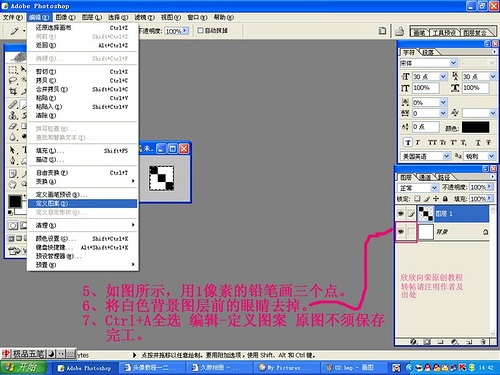Viewport: 500px width, 375px height.
Task: Click the Create new layer icon
Action: click(x=469, y=342)
